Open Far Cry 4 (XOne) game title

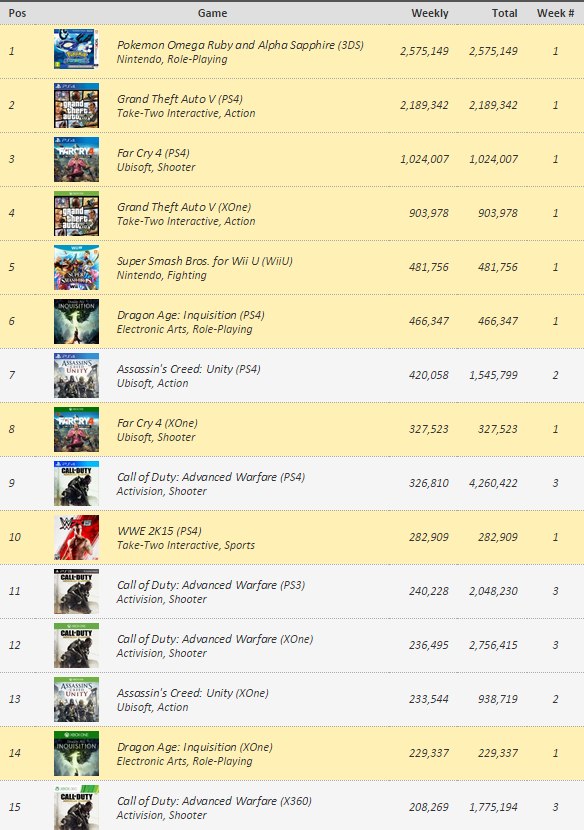157,423
